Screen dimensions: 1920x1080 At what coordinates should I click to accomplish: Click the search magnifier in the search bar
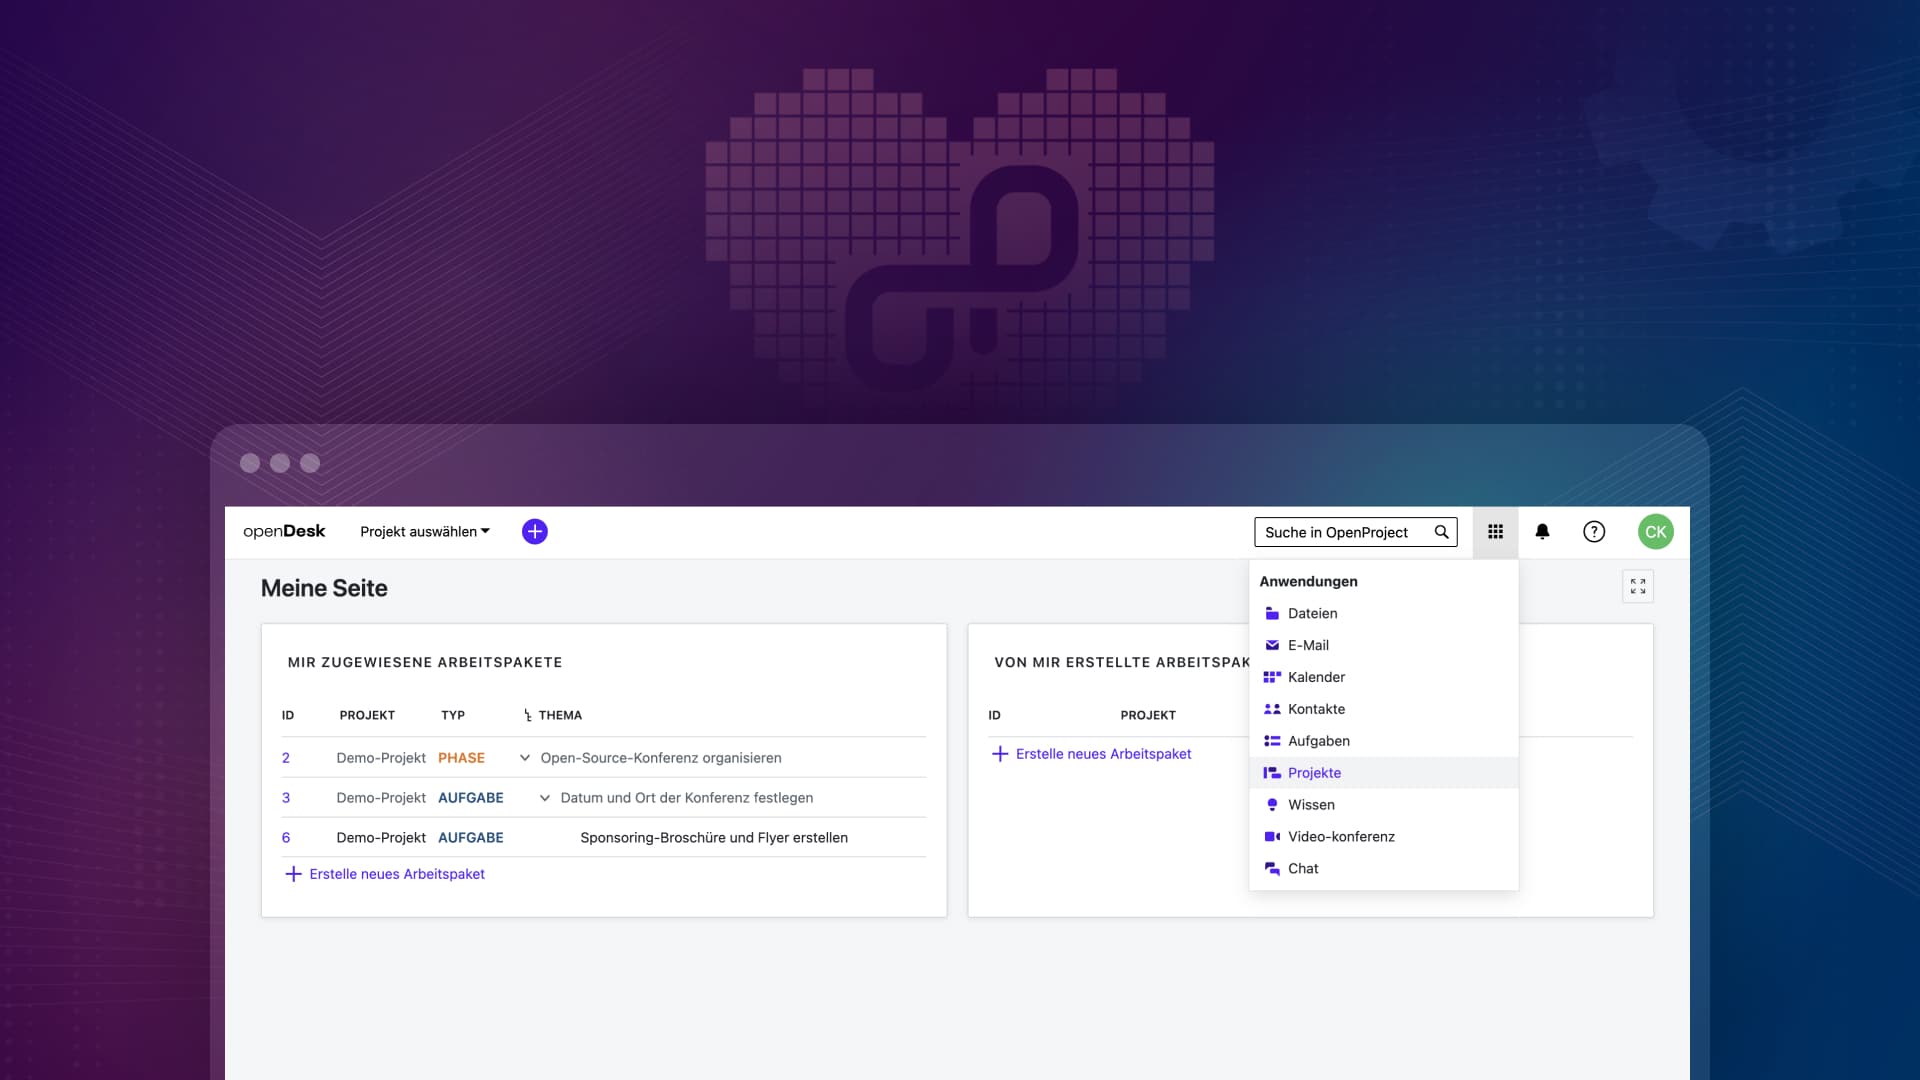[1441, 531]
